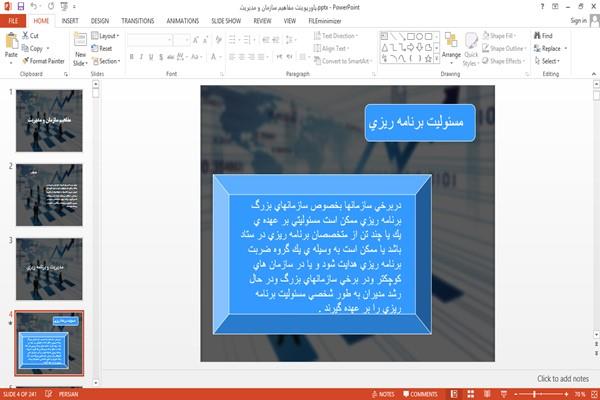Screen dimensions: 600x400
Task: Switch to the INSERT tab
Action: point(70,21)
